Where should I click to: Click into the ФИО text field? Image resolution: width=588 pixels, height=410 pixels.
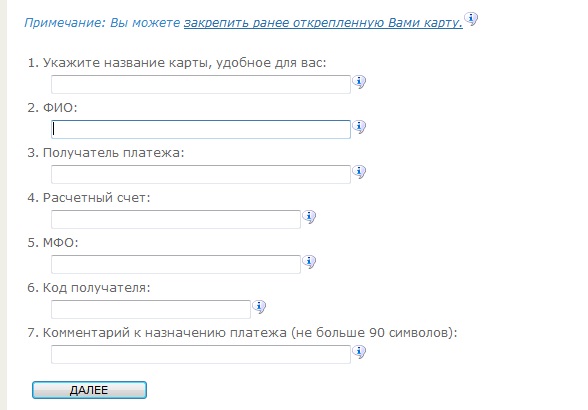[x=201, y=129]
